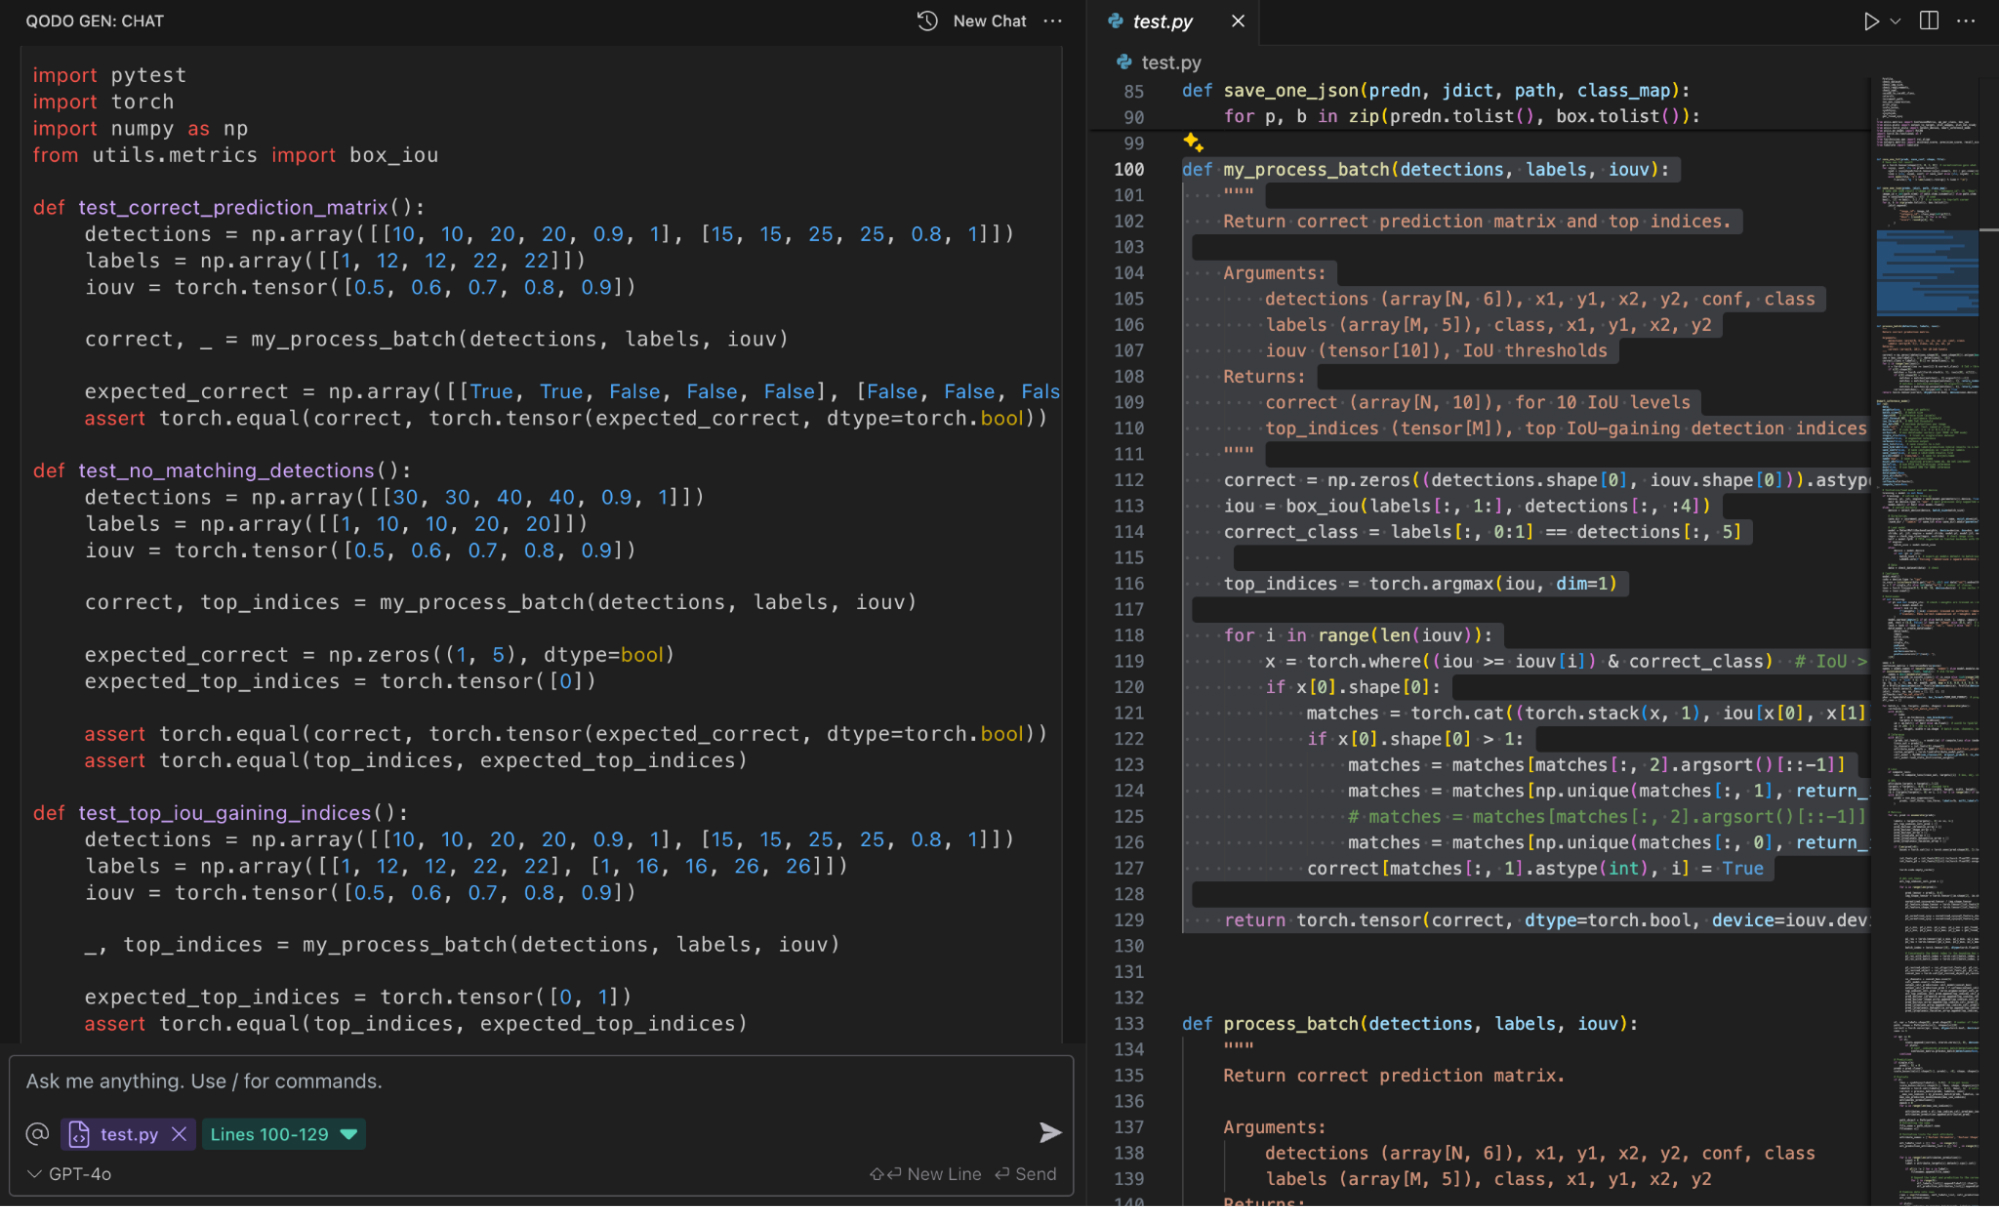Screen dimensions: 1999x1207
Task: Open run options via the chevron next to play
Action: (x=1895, y=20)
